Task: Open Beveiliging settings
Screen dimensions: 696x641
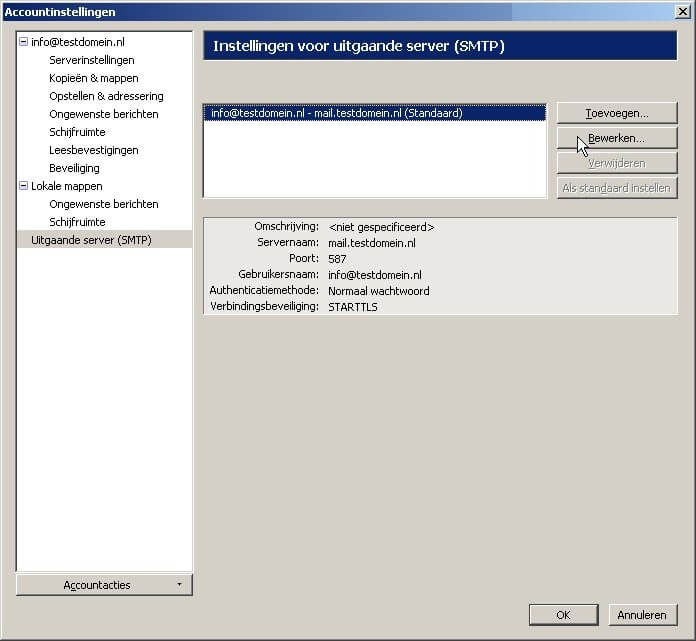Action: tap(74, 168)
